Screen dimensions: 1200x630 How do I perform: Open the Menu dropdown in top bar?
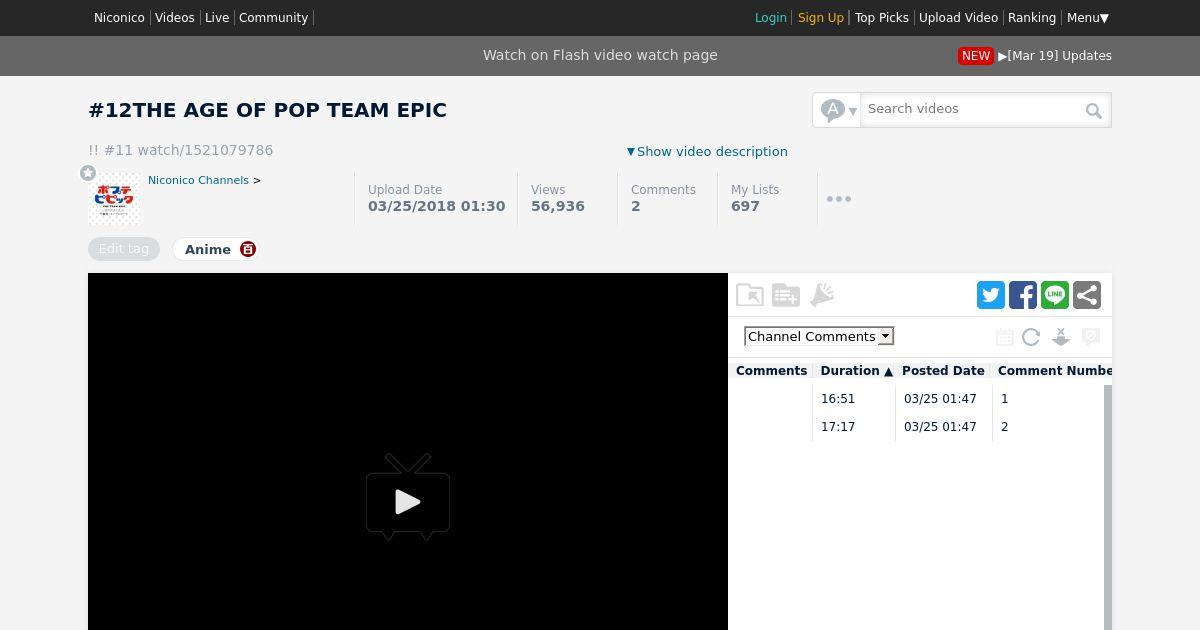pyautogui.click(x=1088, y=18)
